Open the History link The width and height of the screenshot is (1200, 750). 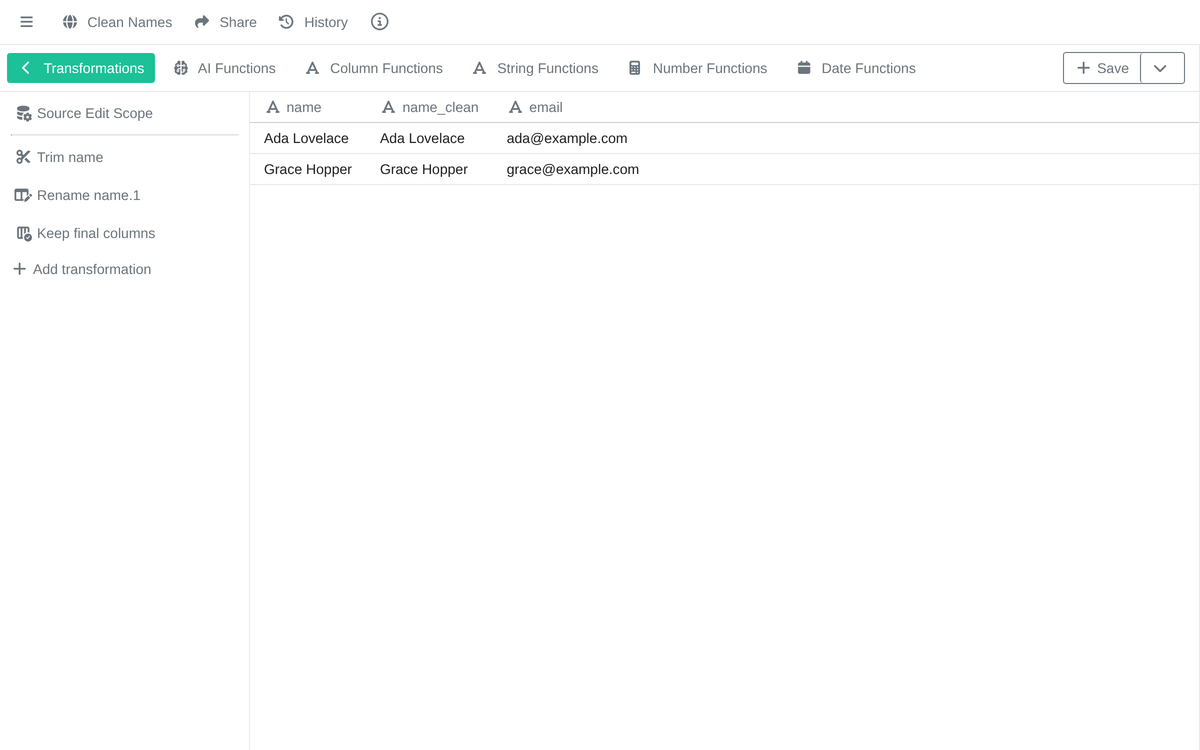tap(313, 22)
